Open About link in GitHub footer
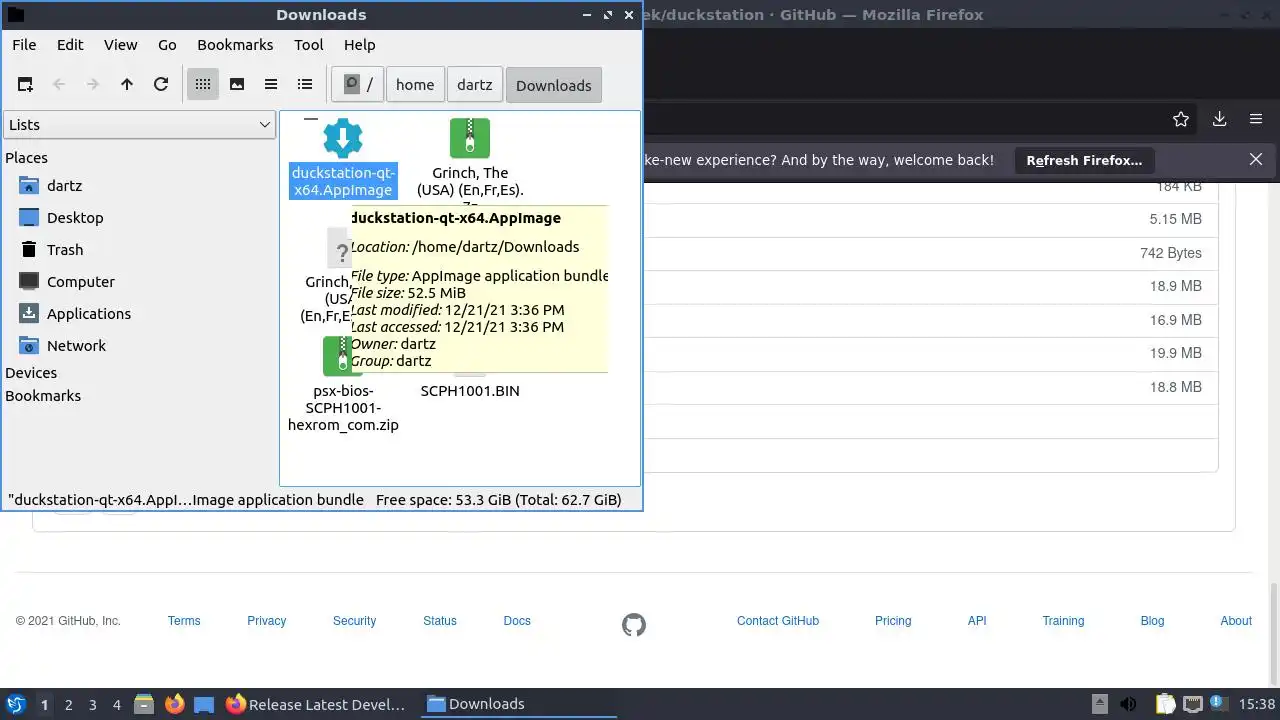The width and height of the screenshot is (1280, 720). point(1236,621)
